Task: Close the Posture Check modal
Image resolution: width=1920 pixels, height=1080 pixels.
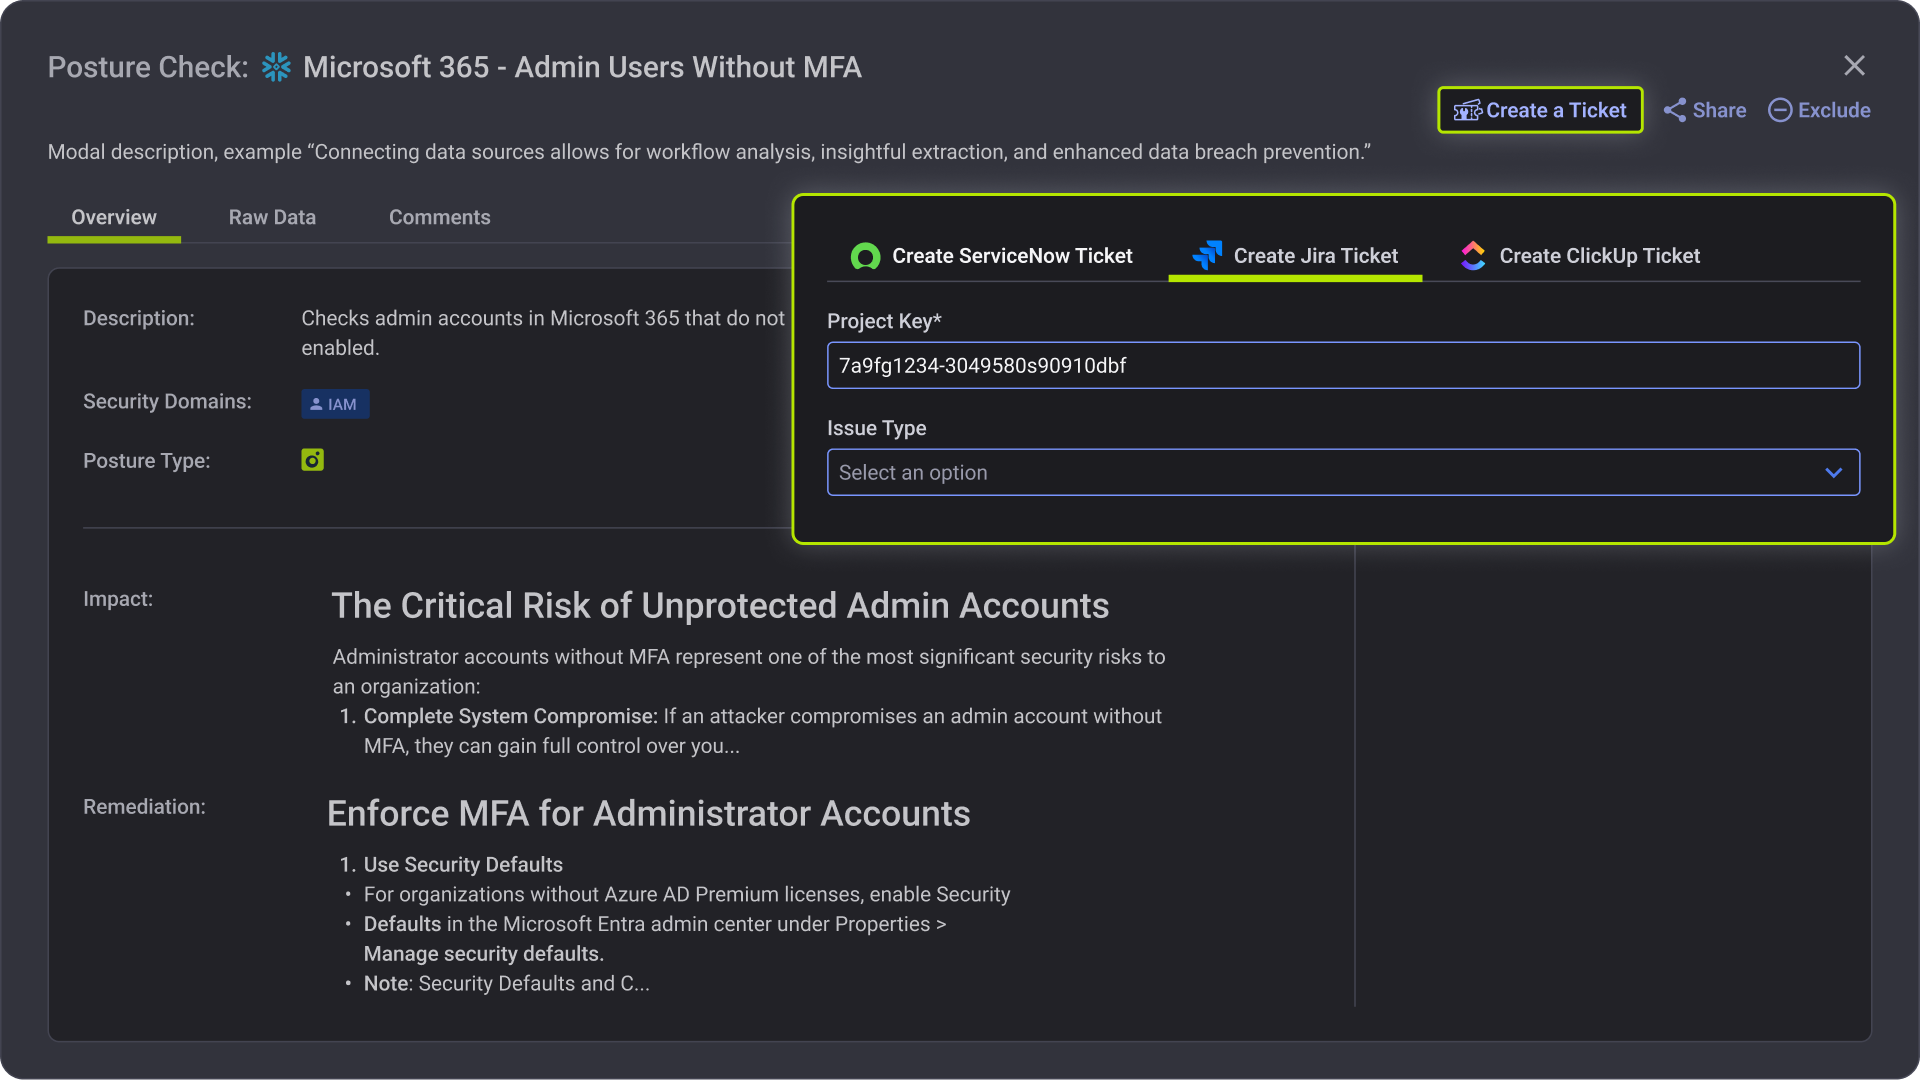Action: coord(1854,66)
